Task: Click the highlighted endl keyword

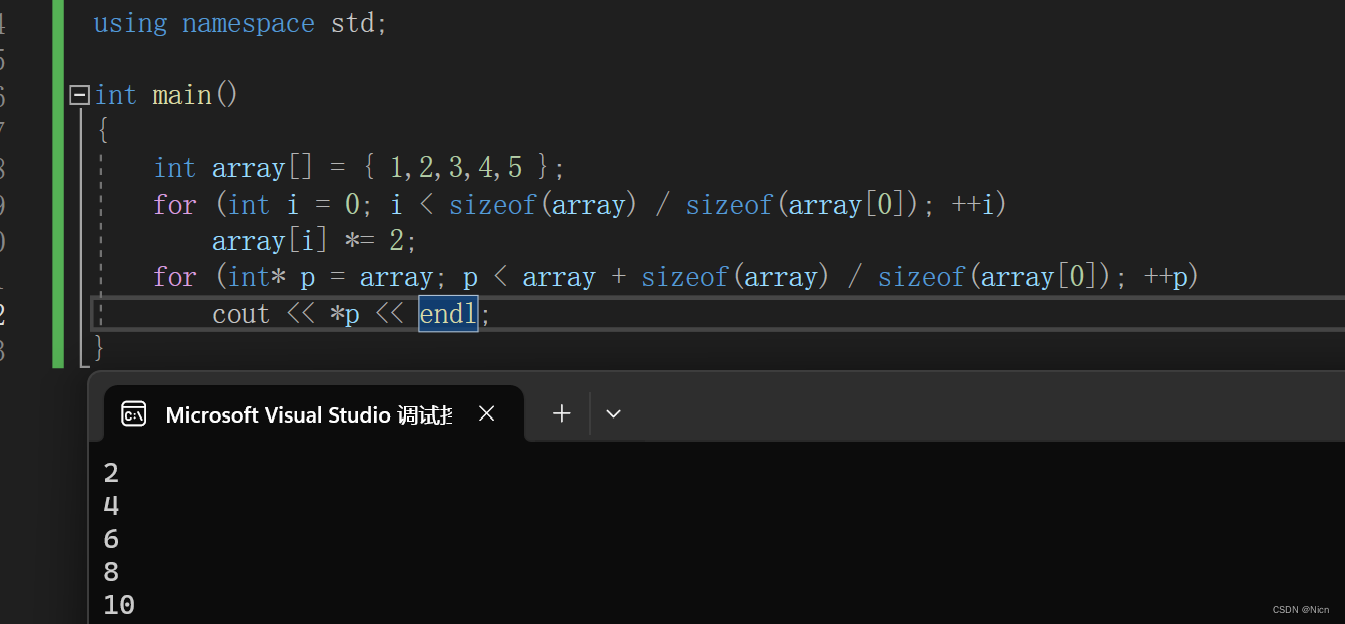Action: click(447, 313)
